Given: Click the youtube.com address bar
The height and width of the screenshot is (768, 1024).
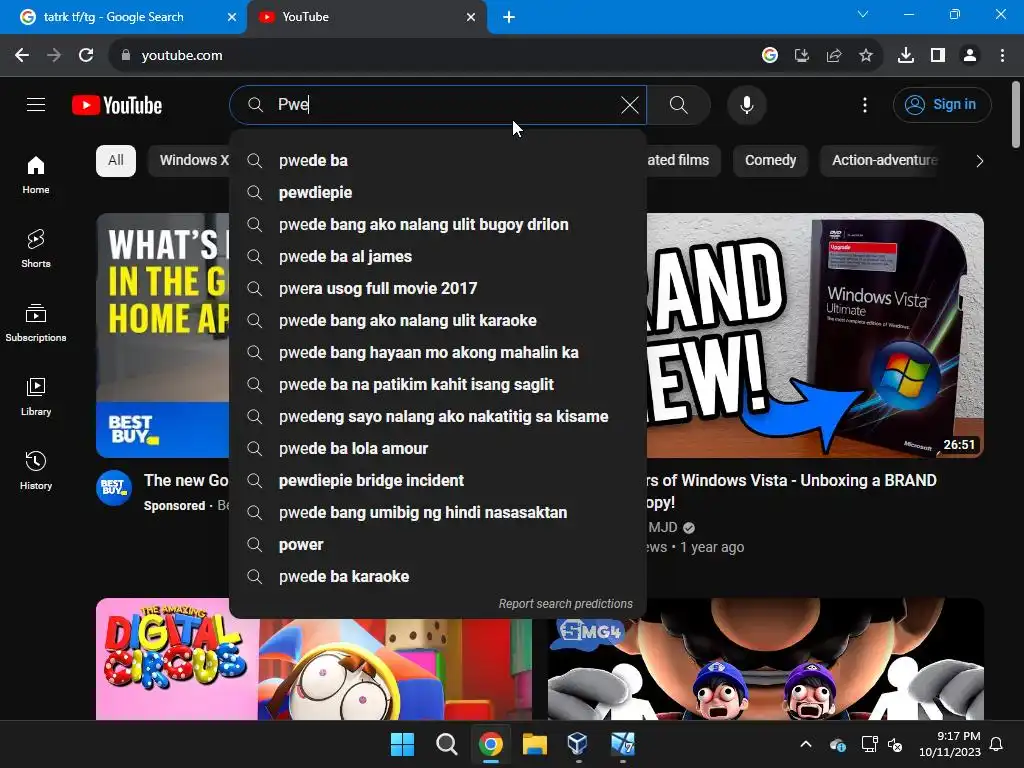Looking at the screenshot, I should coord(431,56).
